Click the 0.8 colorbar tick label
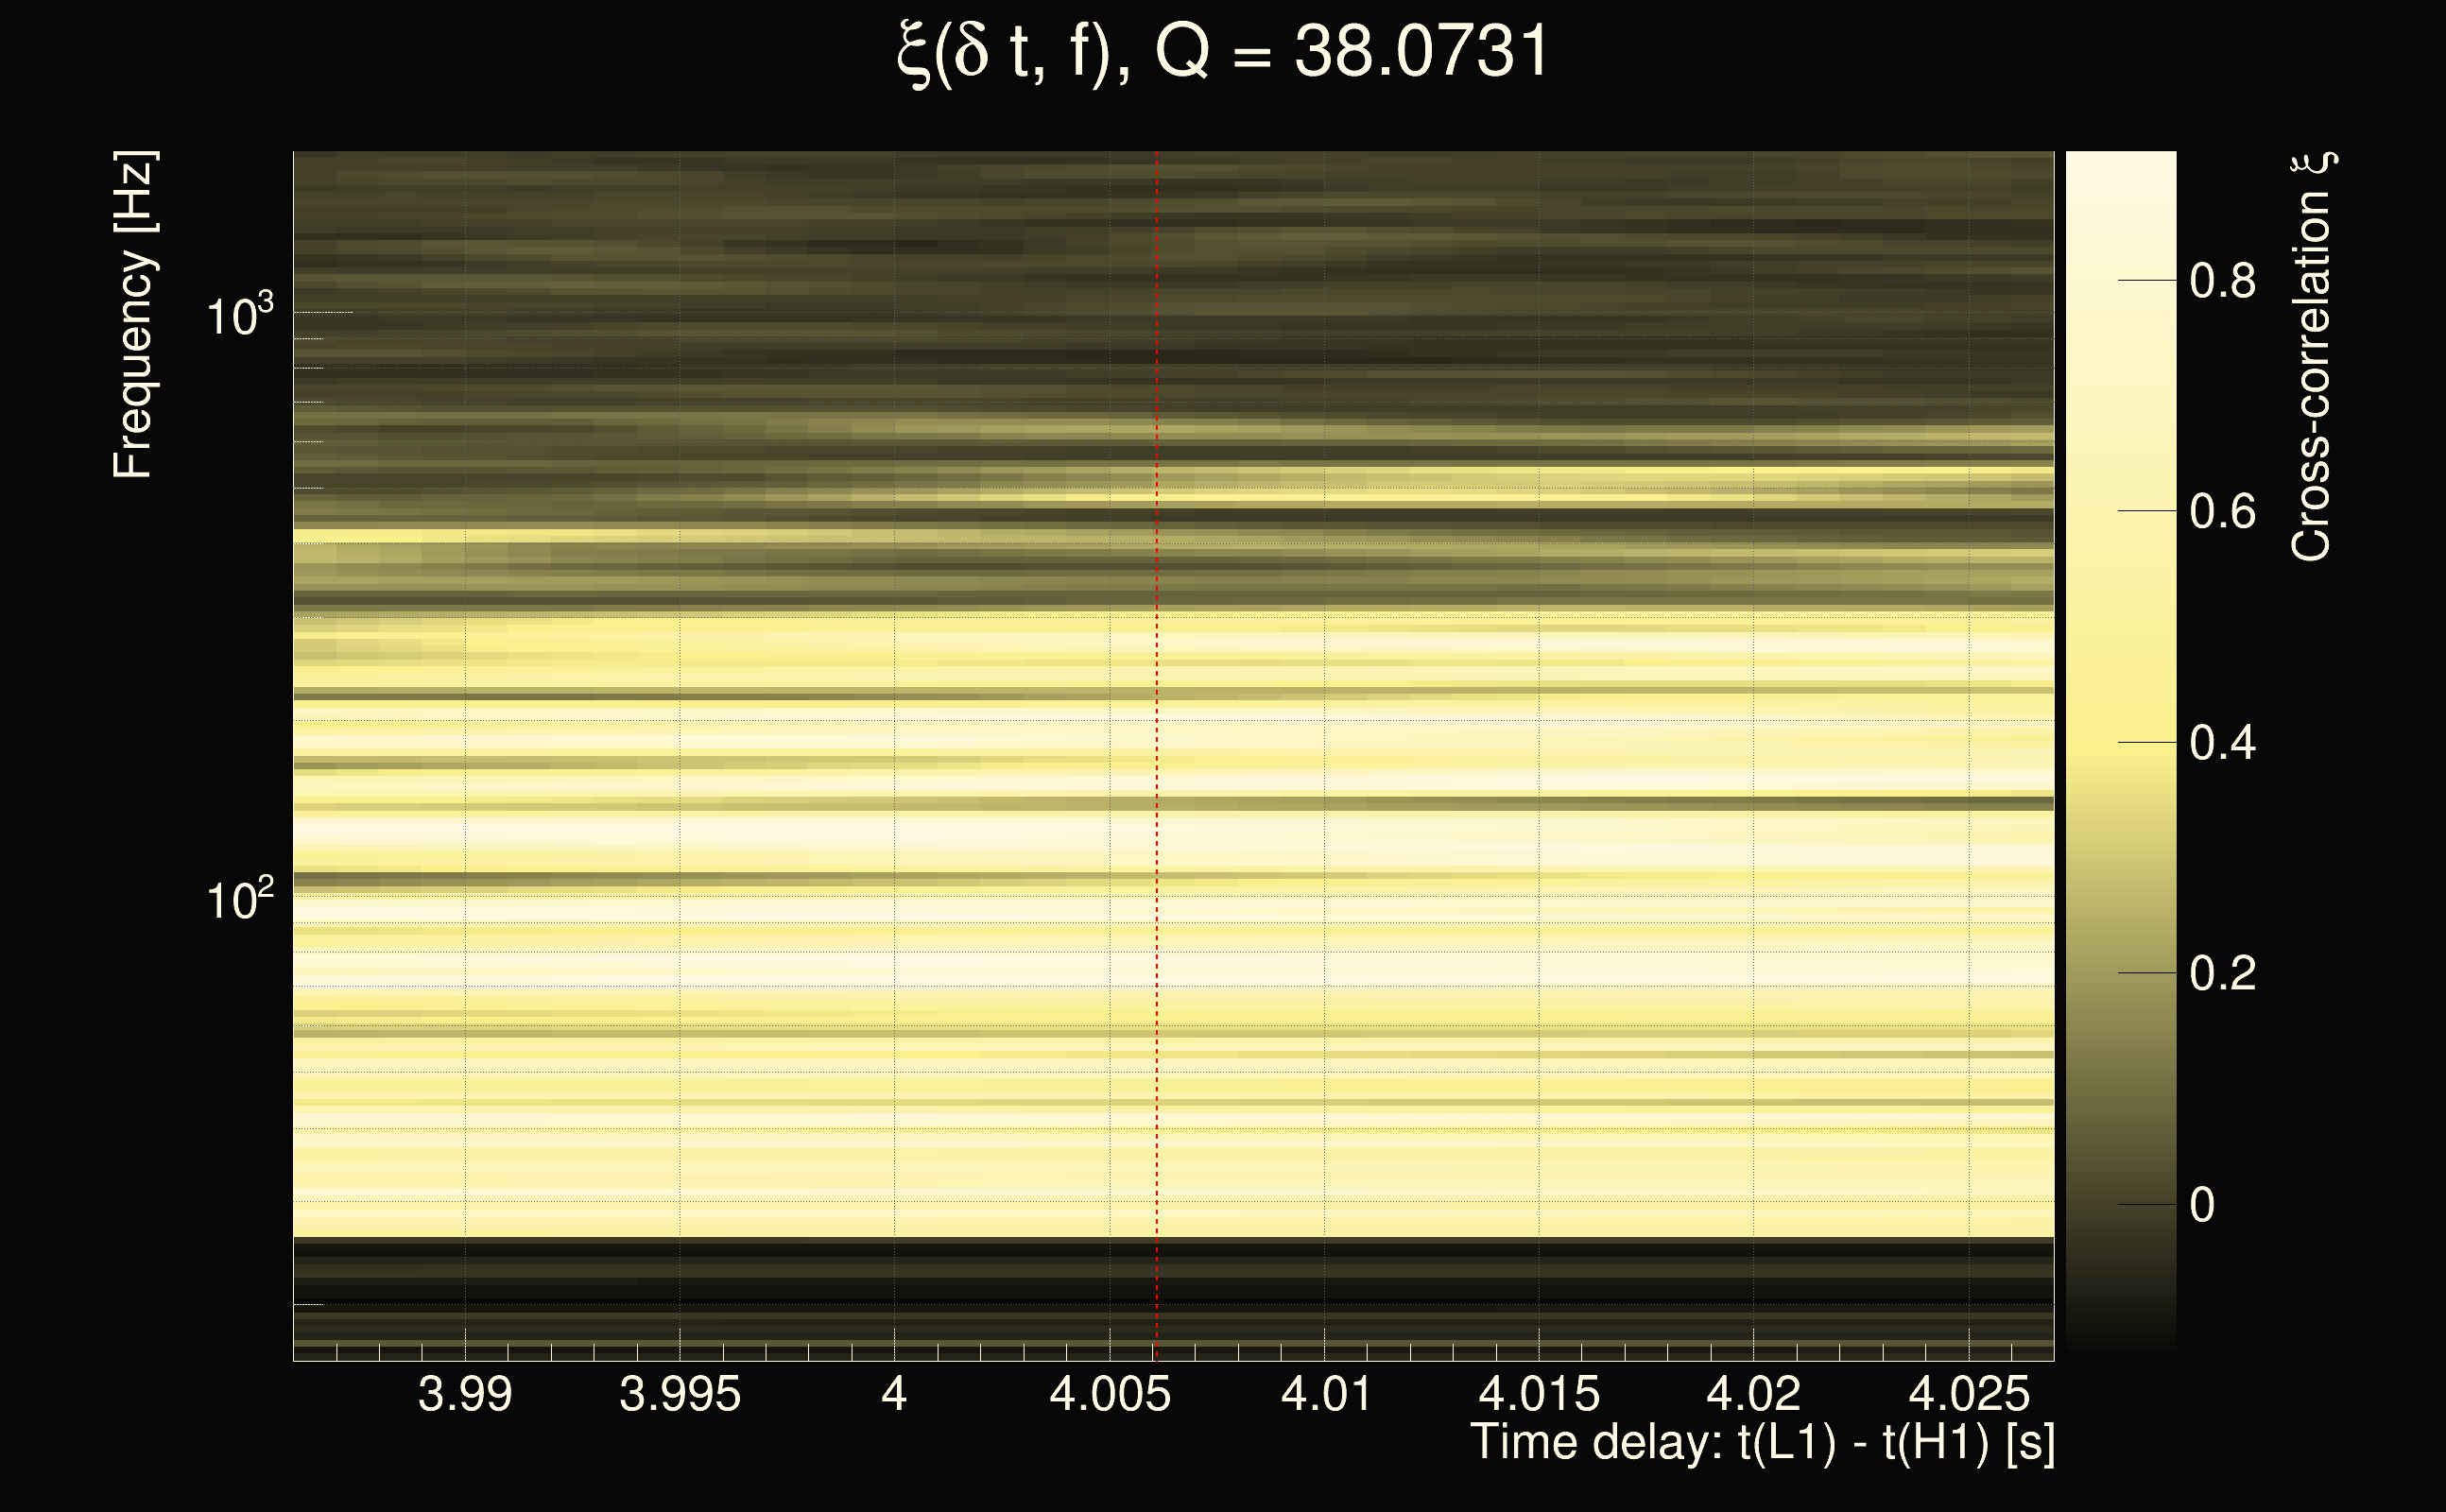The width and height of the screenshot is (2446, 1512). [2222, 281]
